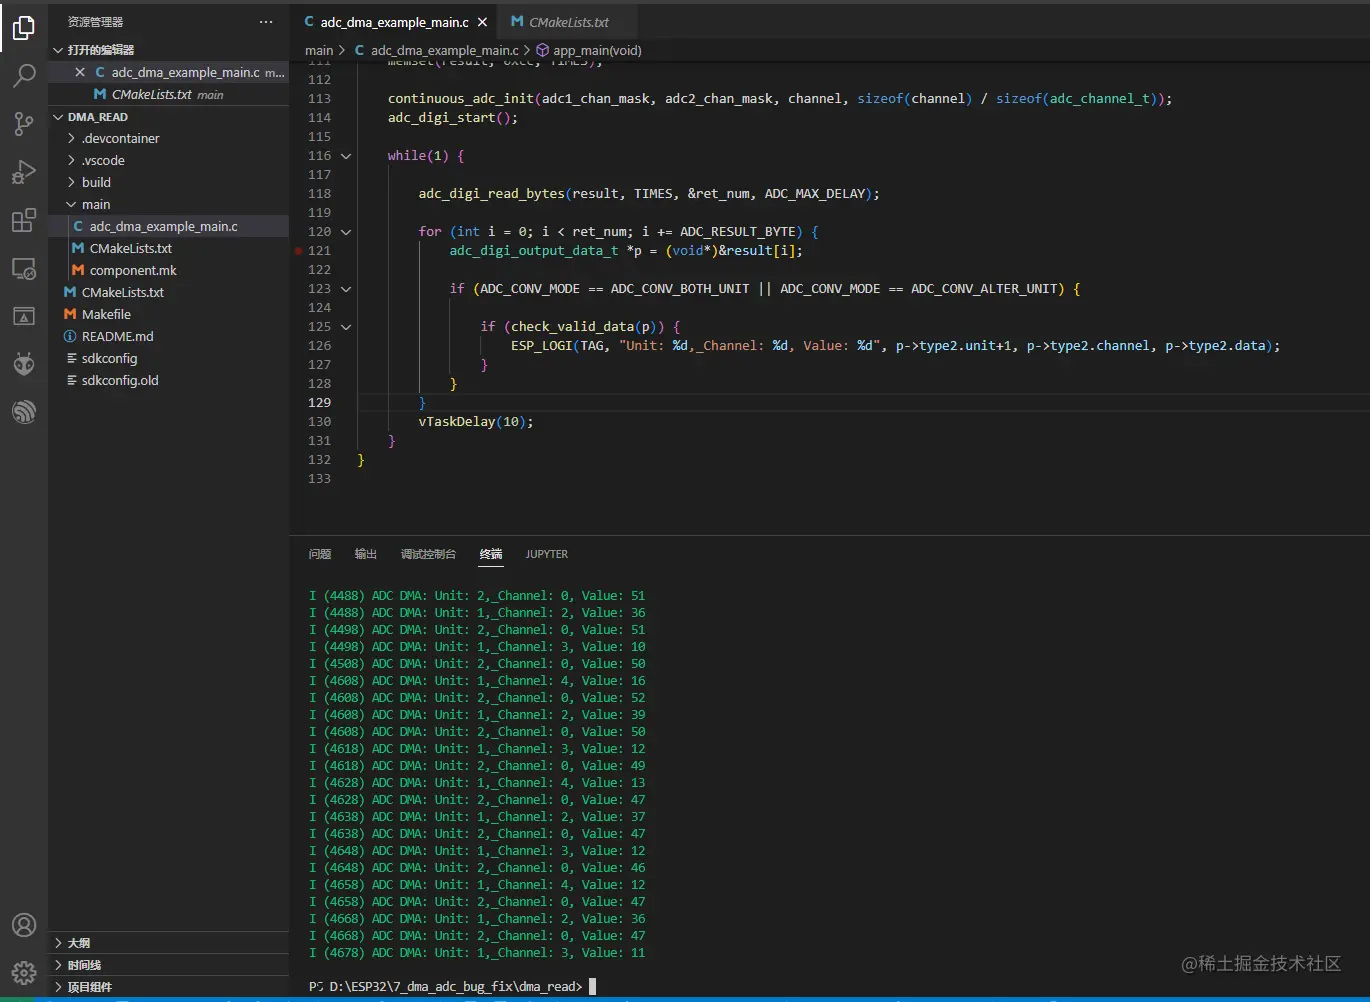Viewport: 1370px width, 1002px height.
Task: Open the root CMakeLists.txt file
Action: click(169, 292)
